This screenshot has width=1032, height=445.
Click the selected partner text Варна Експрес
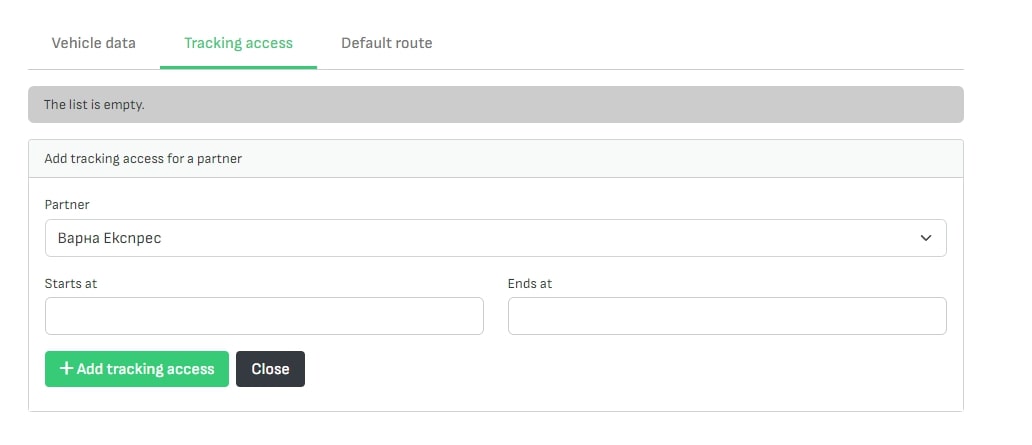coord(109,238)
